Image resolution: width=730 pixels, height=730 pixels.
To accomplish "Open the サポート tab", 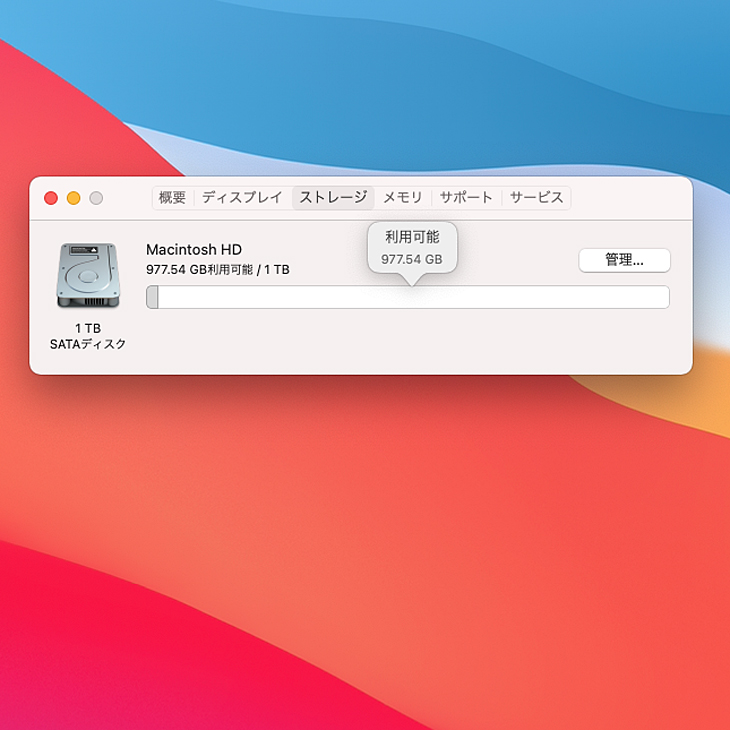I will (466, 198).
